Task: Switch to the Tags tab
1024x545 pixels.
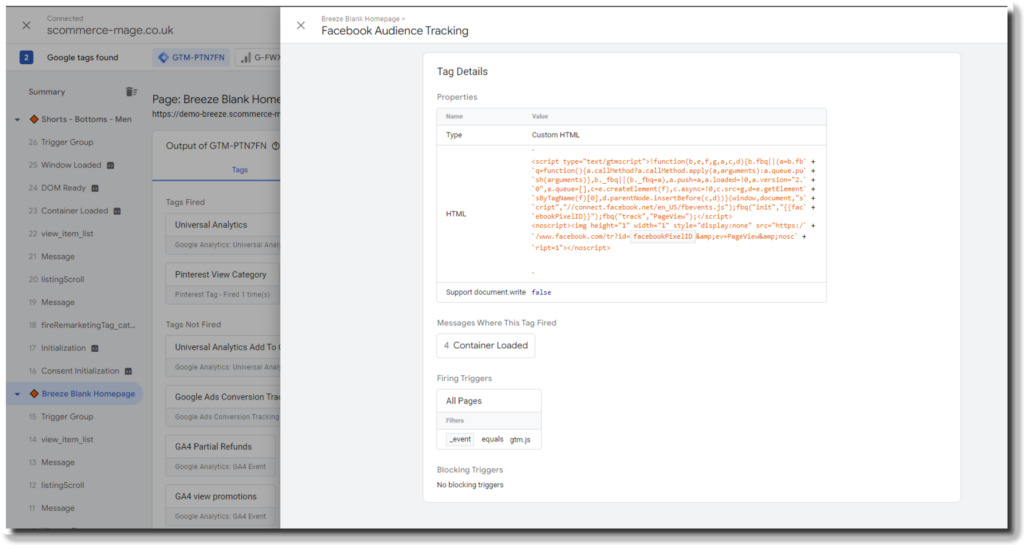Action: point(240,170)
